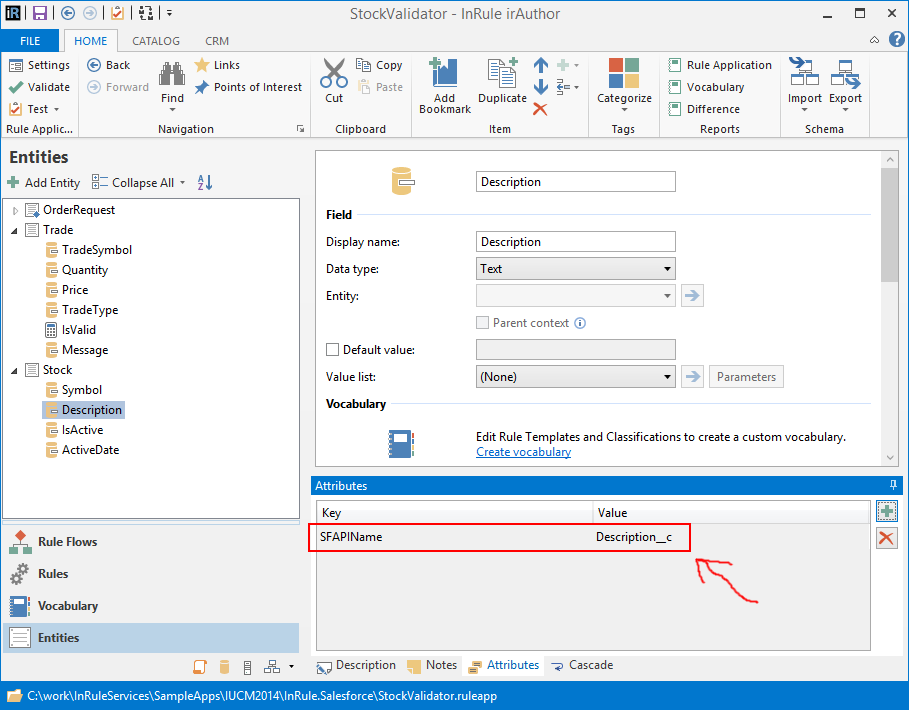The width and height of the screenshot is (909, 710).
Task: Click the green add attribute plus icon
Action: (886, 512)
